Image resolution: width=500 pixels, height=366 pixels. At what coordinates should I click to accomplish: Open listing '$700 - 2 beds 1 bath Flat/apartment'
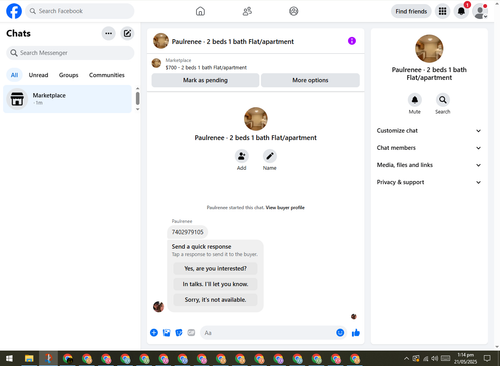click(206, 67)
